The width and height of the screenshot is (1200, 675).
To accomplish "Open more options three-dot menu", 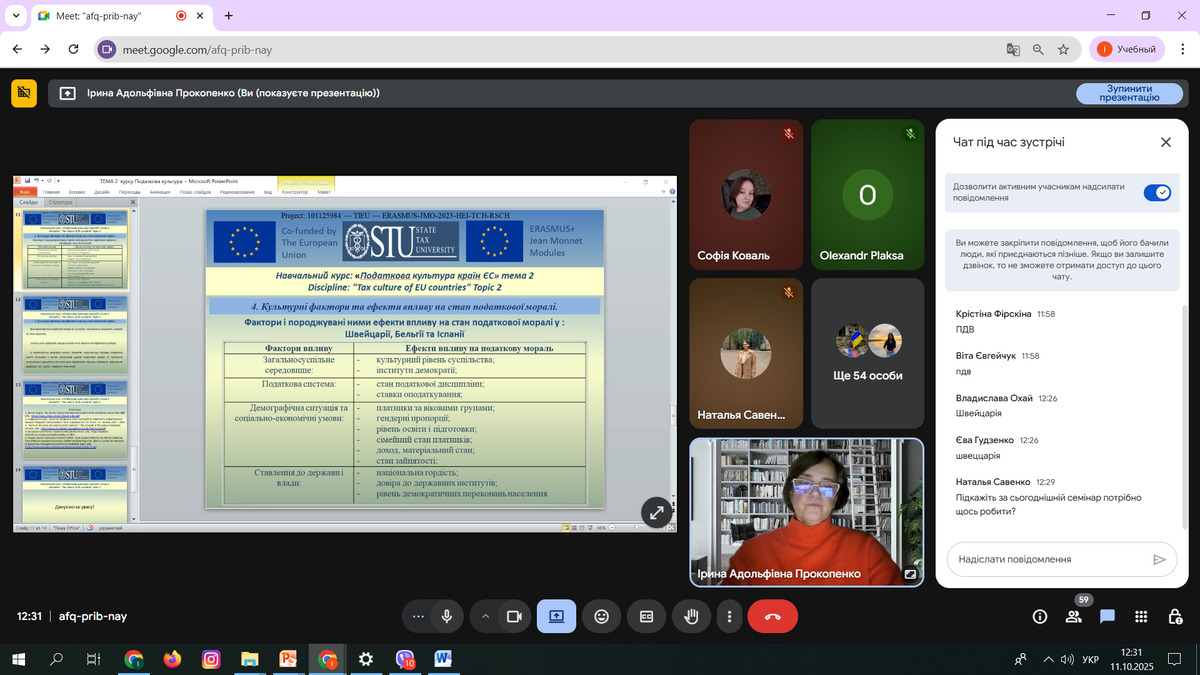I will [730, 617].
